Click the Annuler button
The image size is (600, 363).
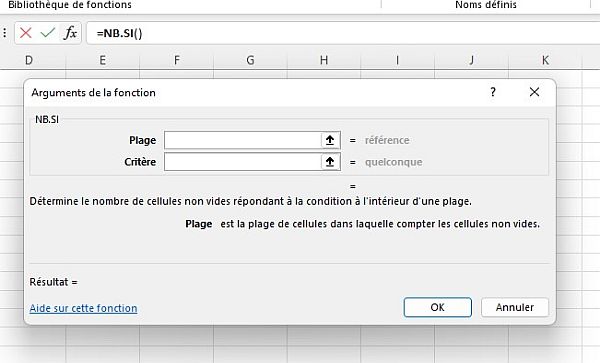pos(515,307)
